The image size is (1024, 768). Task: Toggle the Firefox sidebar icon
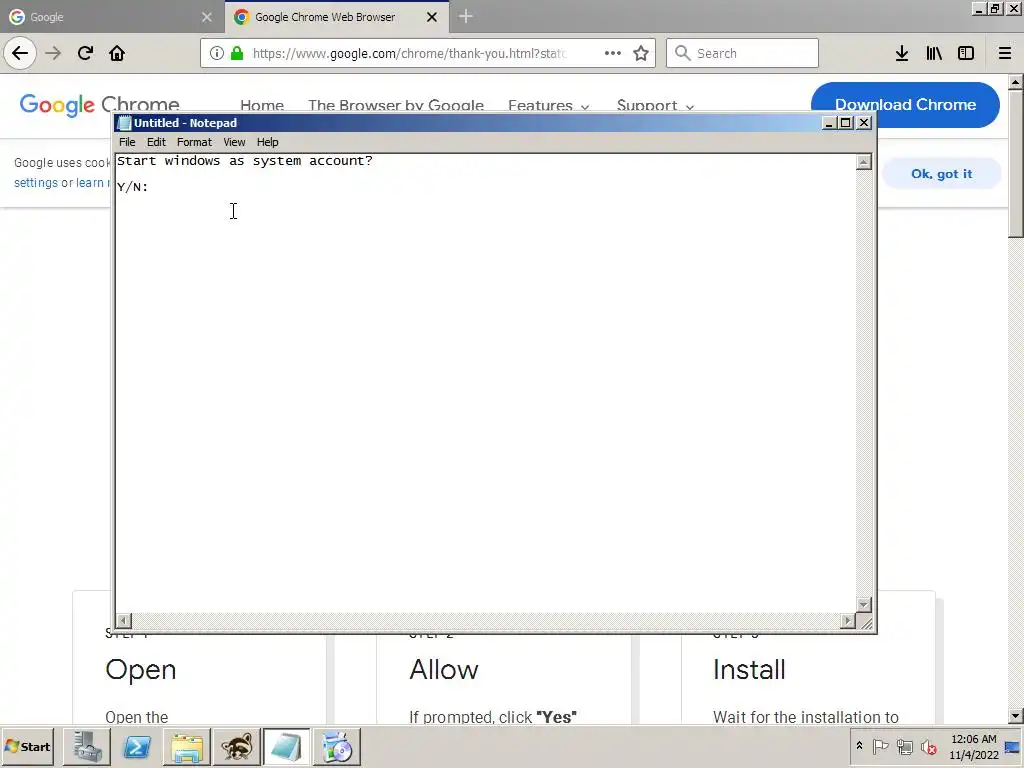point(966,53)
